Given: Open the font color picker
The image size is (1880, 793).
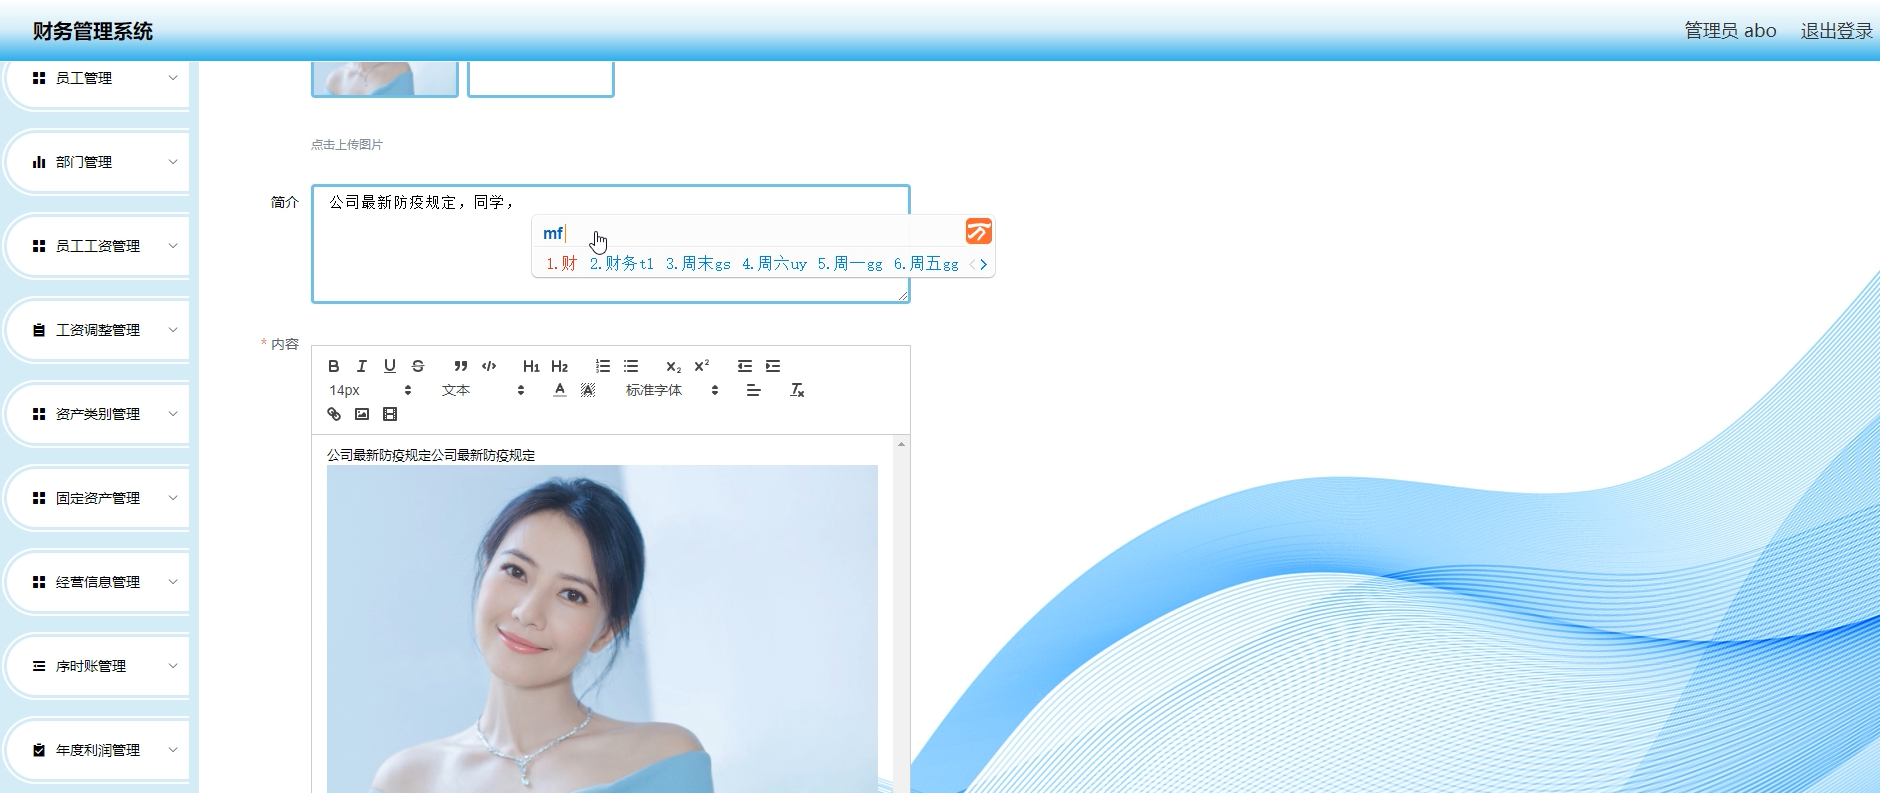Looking at the screenshot, I should click(x=560, y=390).
